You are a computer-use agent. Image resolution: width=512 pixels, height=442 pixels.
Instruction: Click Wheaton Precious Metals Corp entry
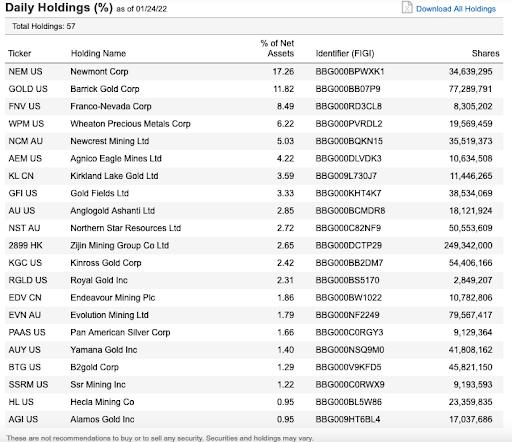(x=130, y=124)
